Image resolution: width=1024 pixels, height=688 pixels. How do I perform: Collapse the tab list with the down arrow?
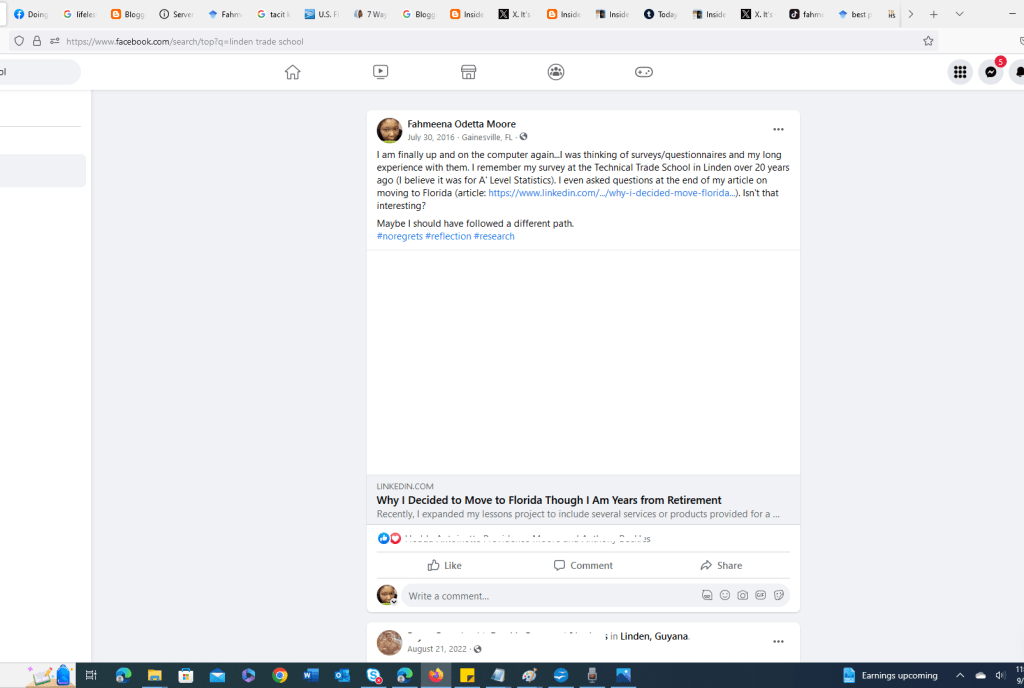[x=959, y=14]
